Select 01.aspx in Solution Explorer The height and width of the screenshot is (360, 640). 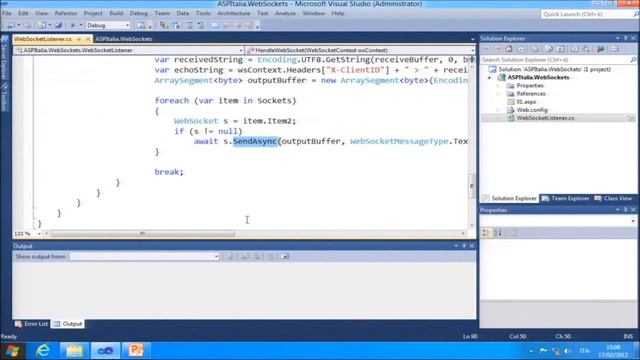pyautogui.click(x=526, y=102)
